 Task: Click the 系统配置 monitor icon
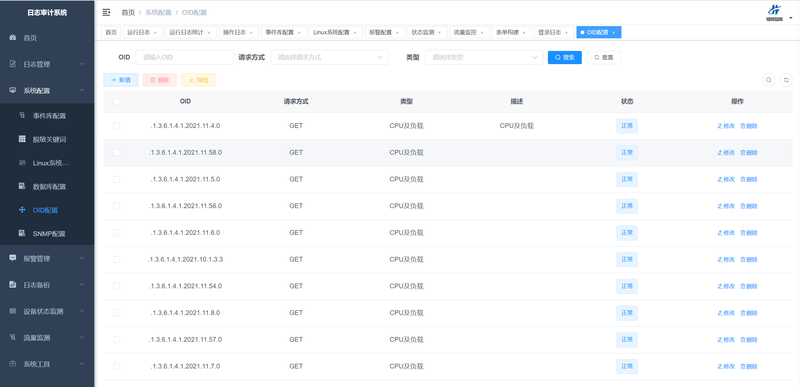coord(13,91)
